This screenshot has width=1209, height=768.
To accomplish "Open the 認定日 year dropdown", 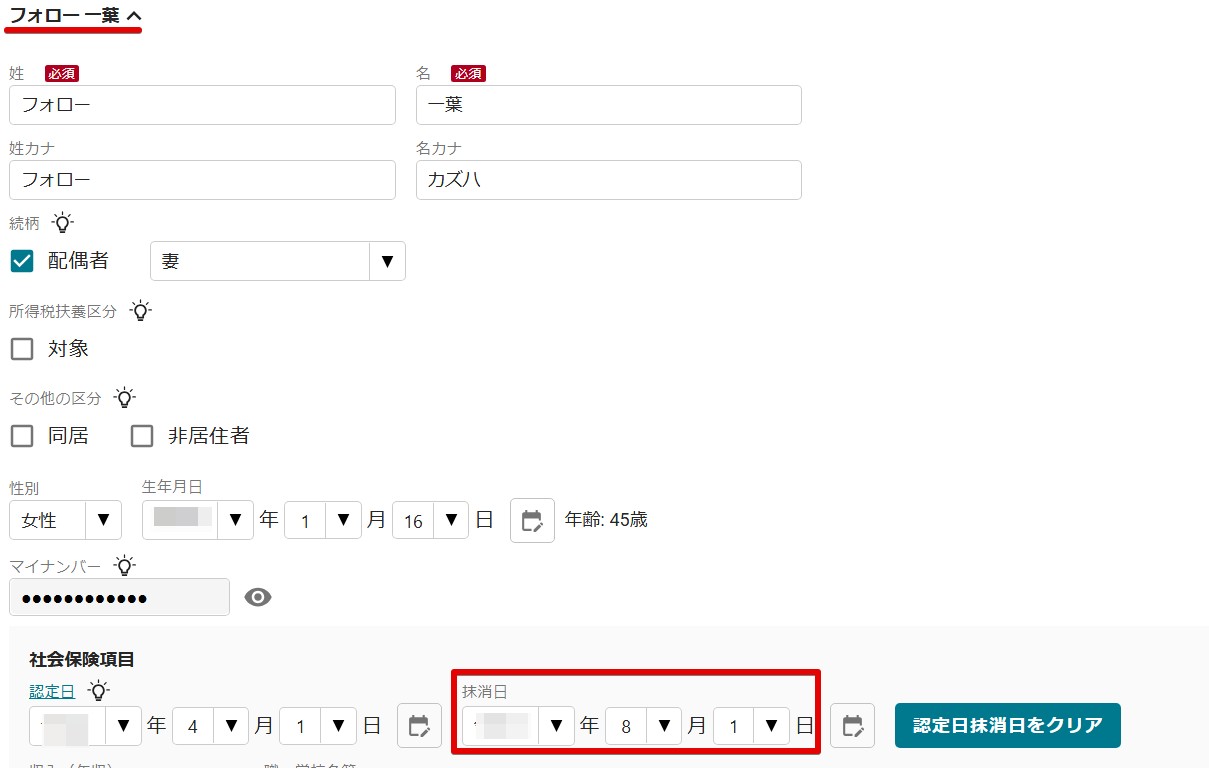I will (86, 726).
